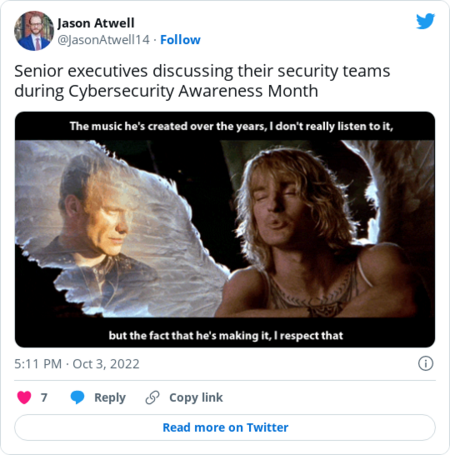Image resolution: width=450 pixels, height=455 pixels.
Task: Click the Twitter bird logo
Action: (425, 21)
